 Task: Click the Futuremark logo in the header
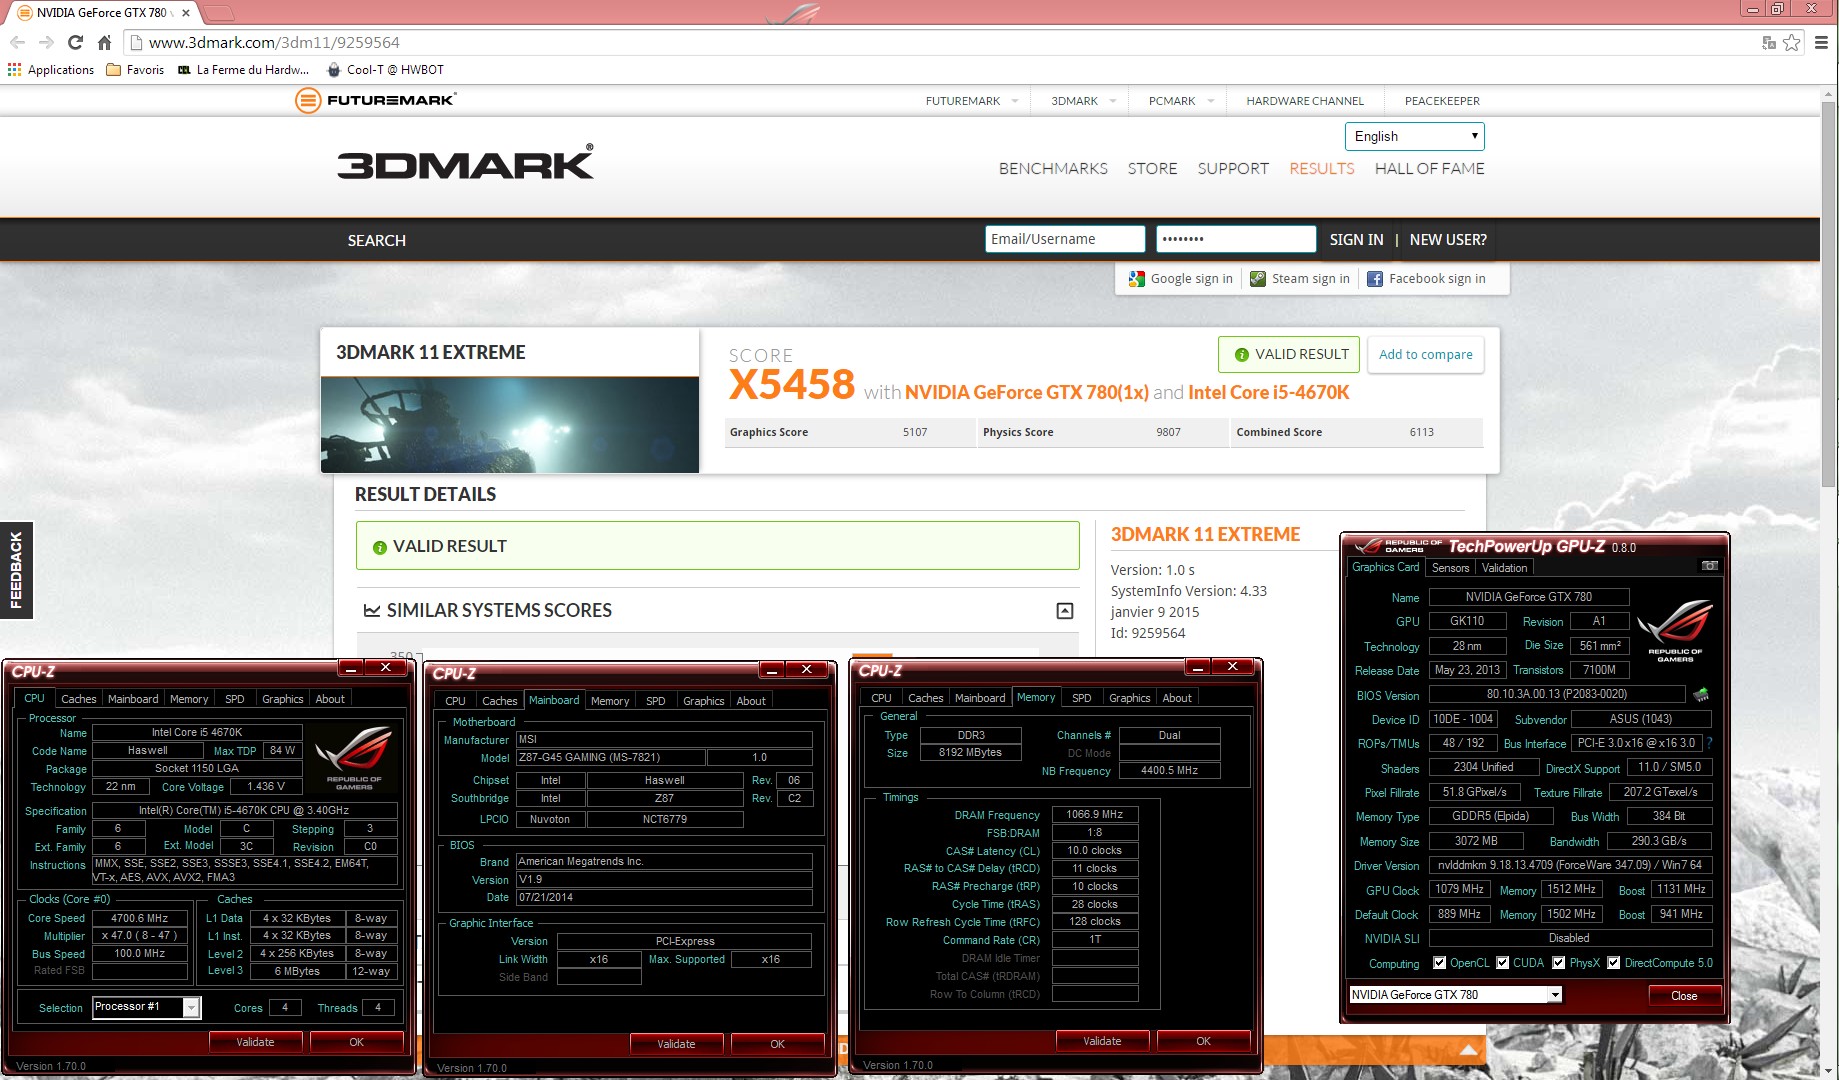pyautogui.click(x=375, y=100)
